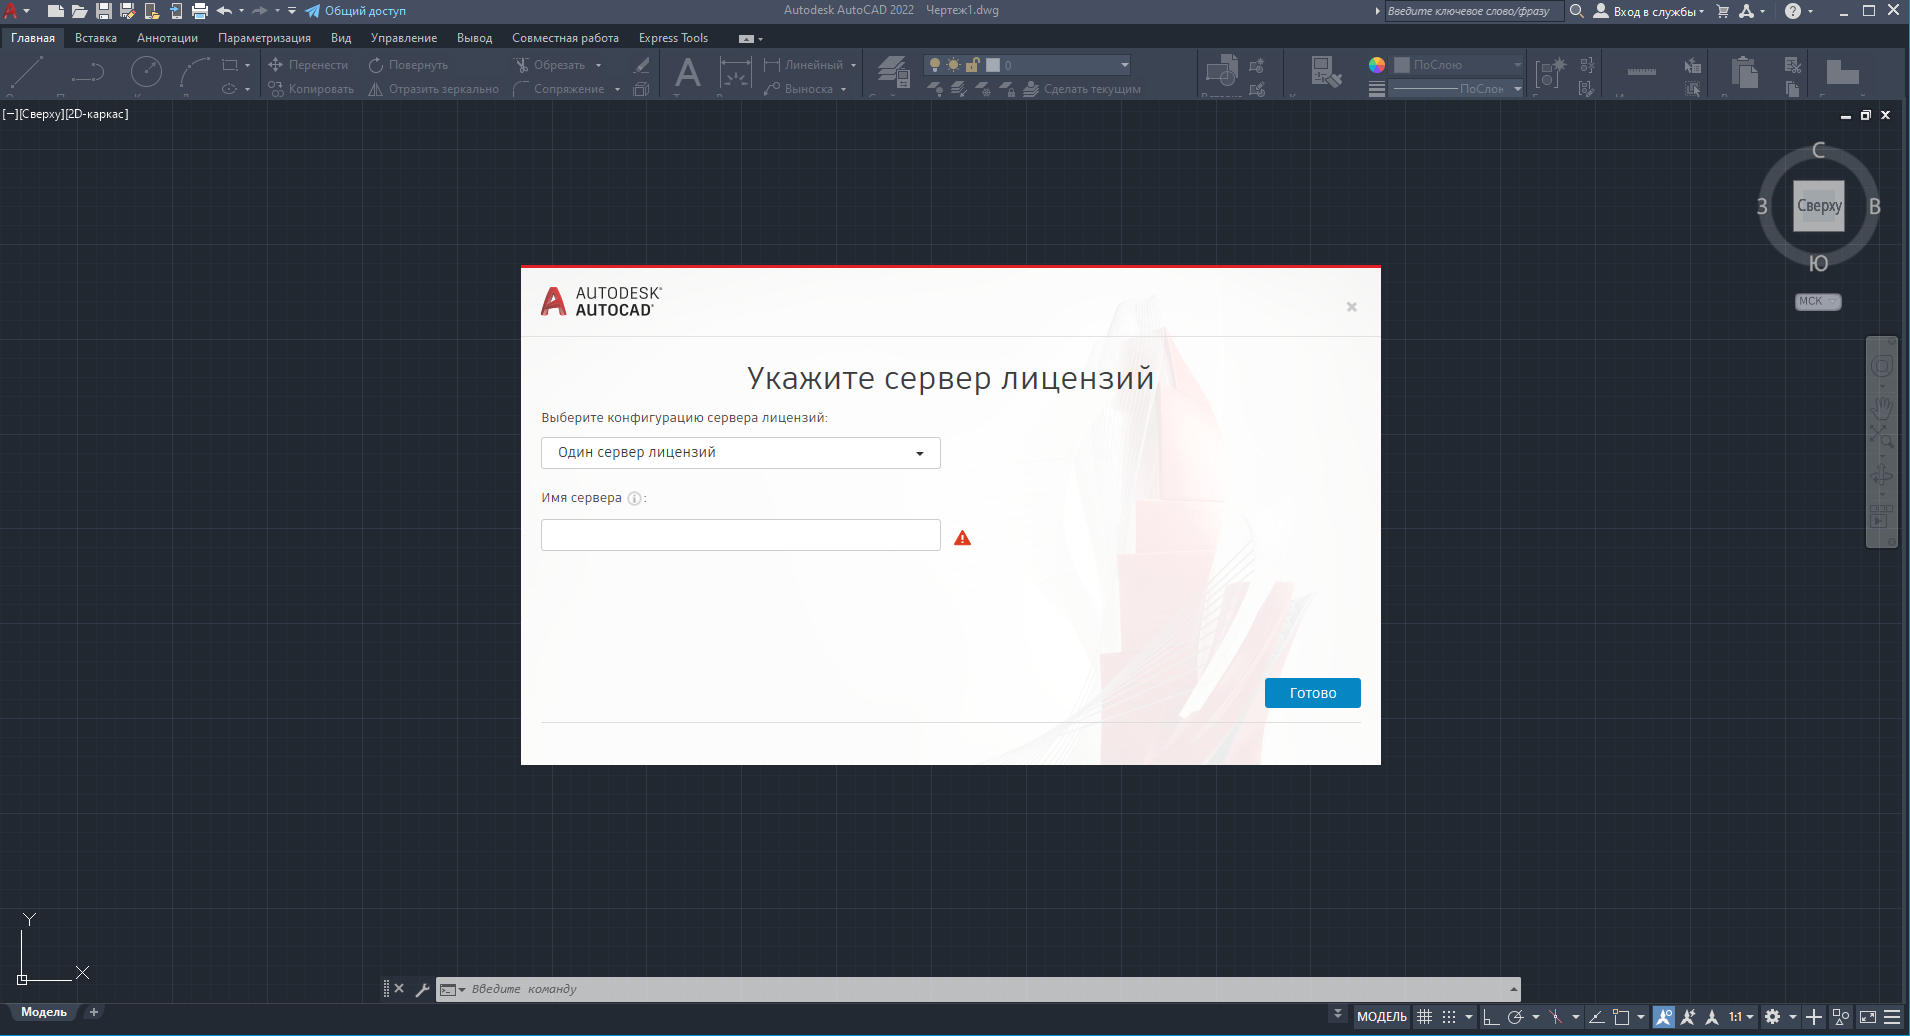This screenshot has height=1036, width=1910.
Task: Select the Arc tool
Action: pyautogui.click(x=194, y=72)
